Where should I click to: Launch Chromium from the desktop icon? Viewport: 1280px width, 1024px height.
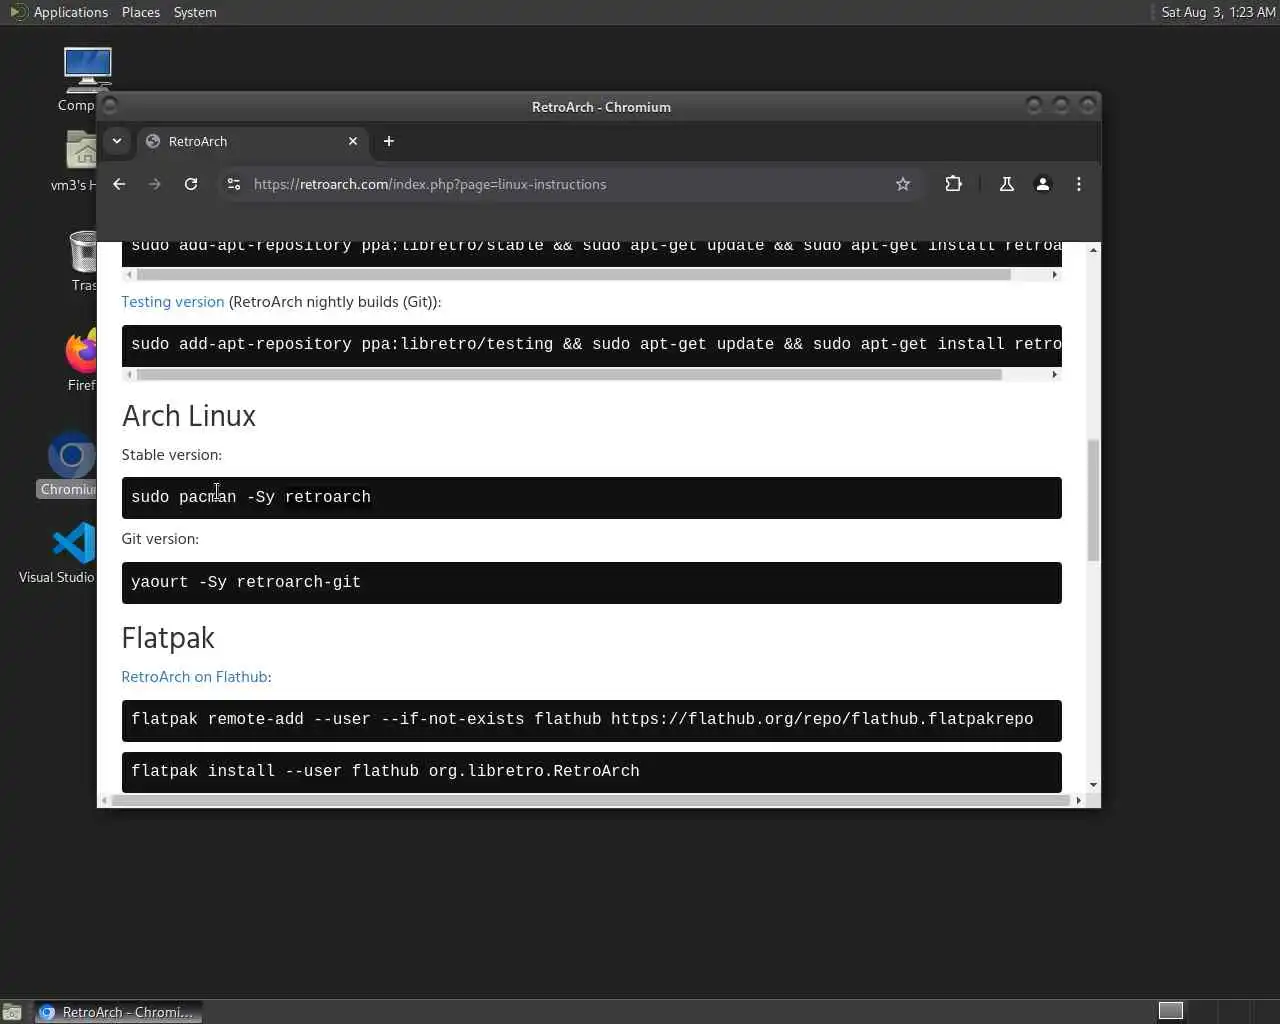click(70, 464)
